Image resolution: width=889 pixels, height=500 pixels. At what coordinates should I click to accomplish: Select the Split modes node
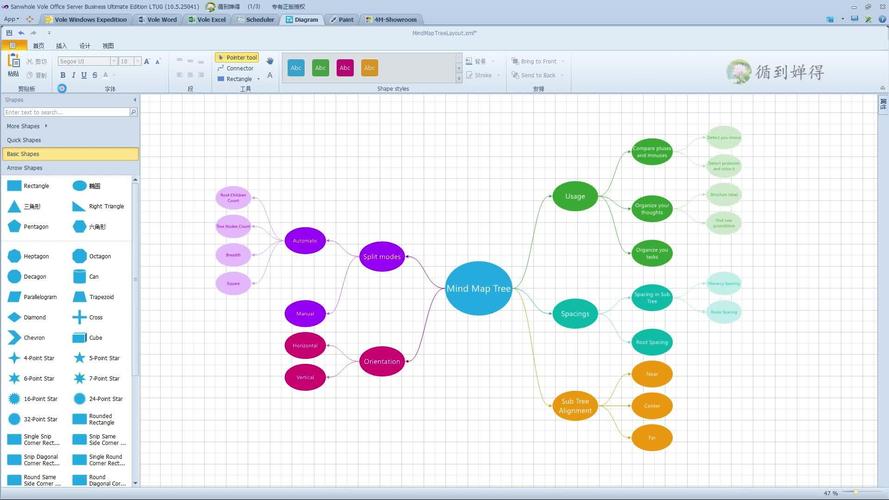click(x=382, y=257)
